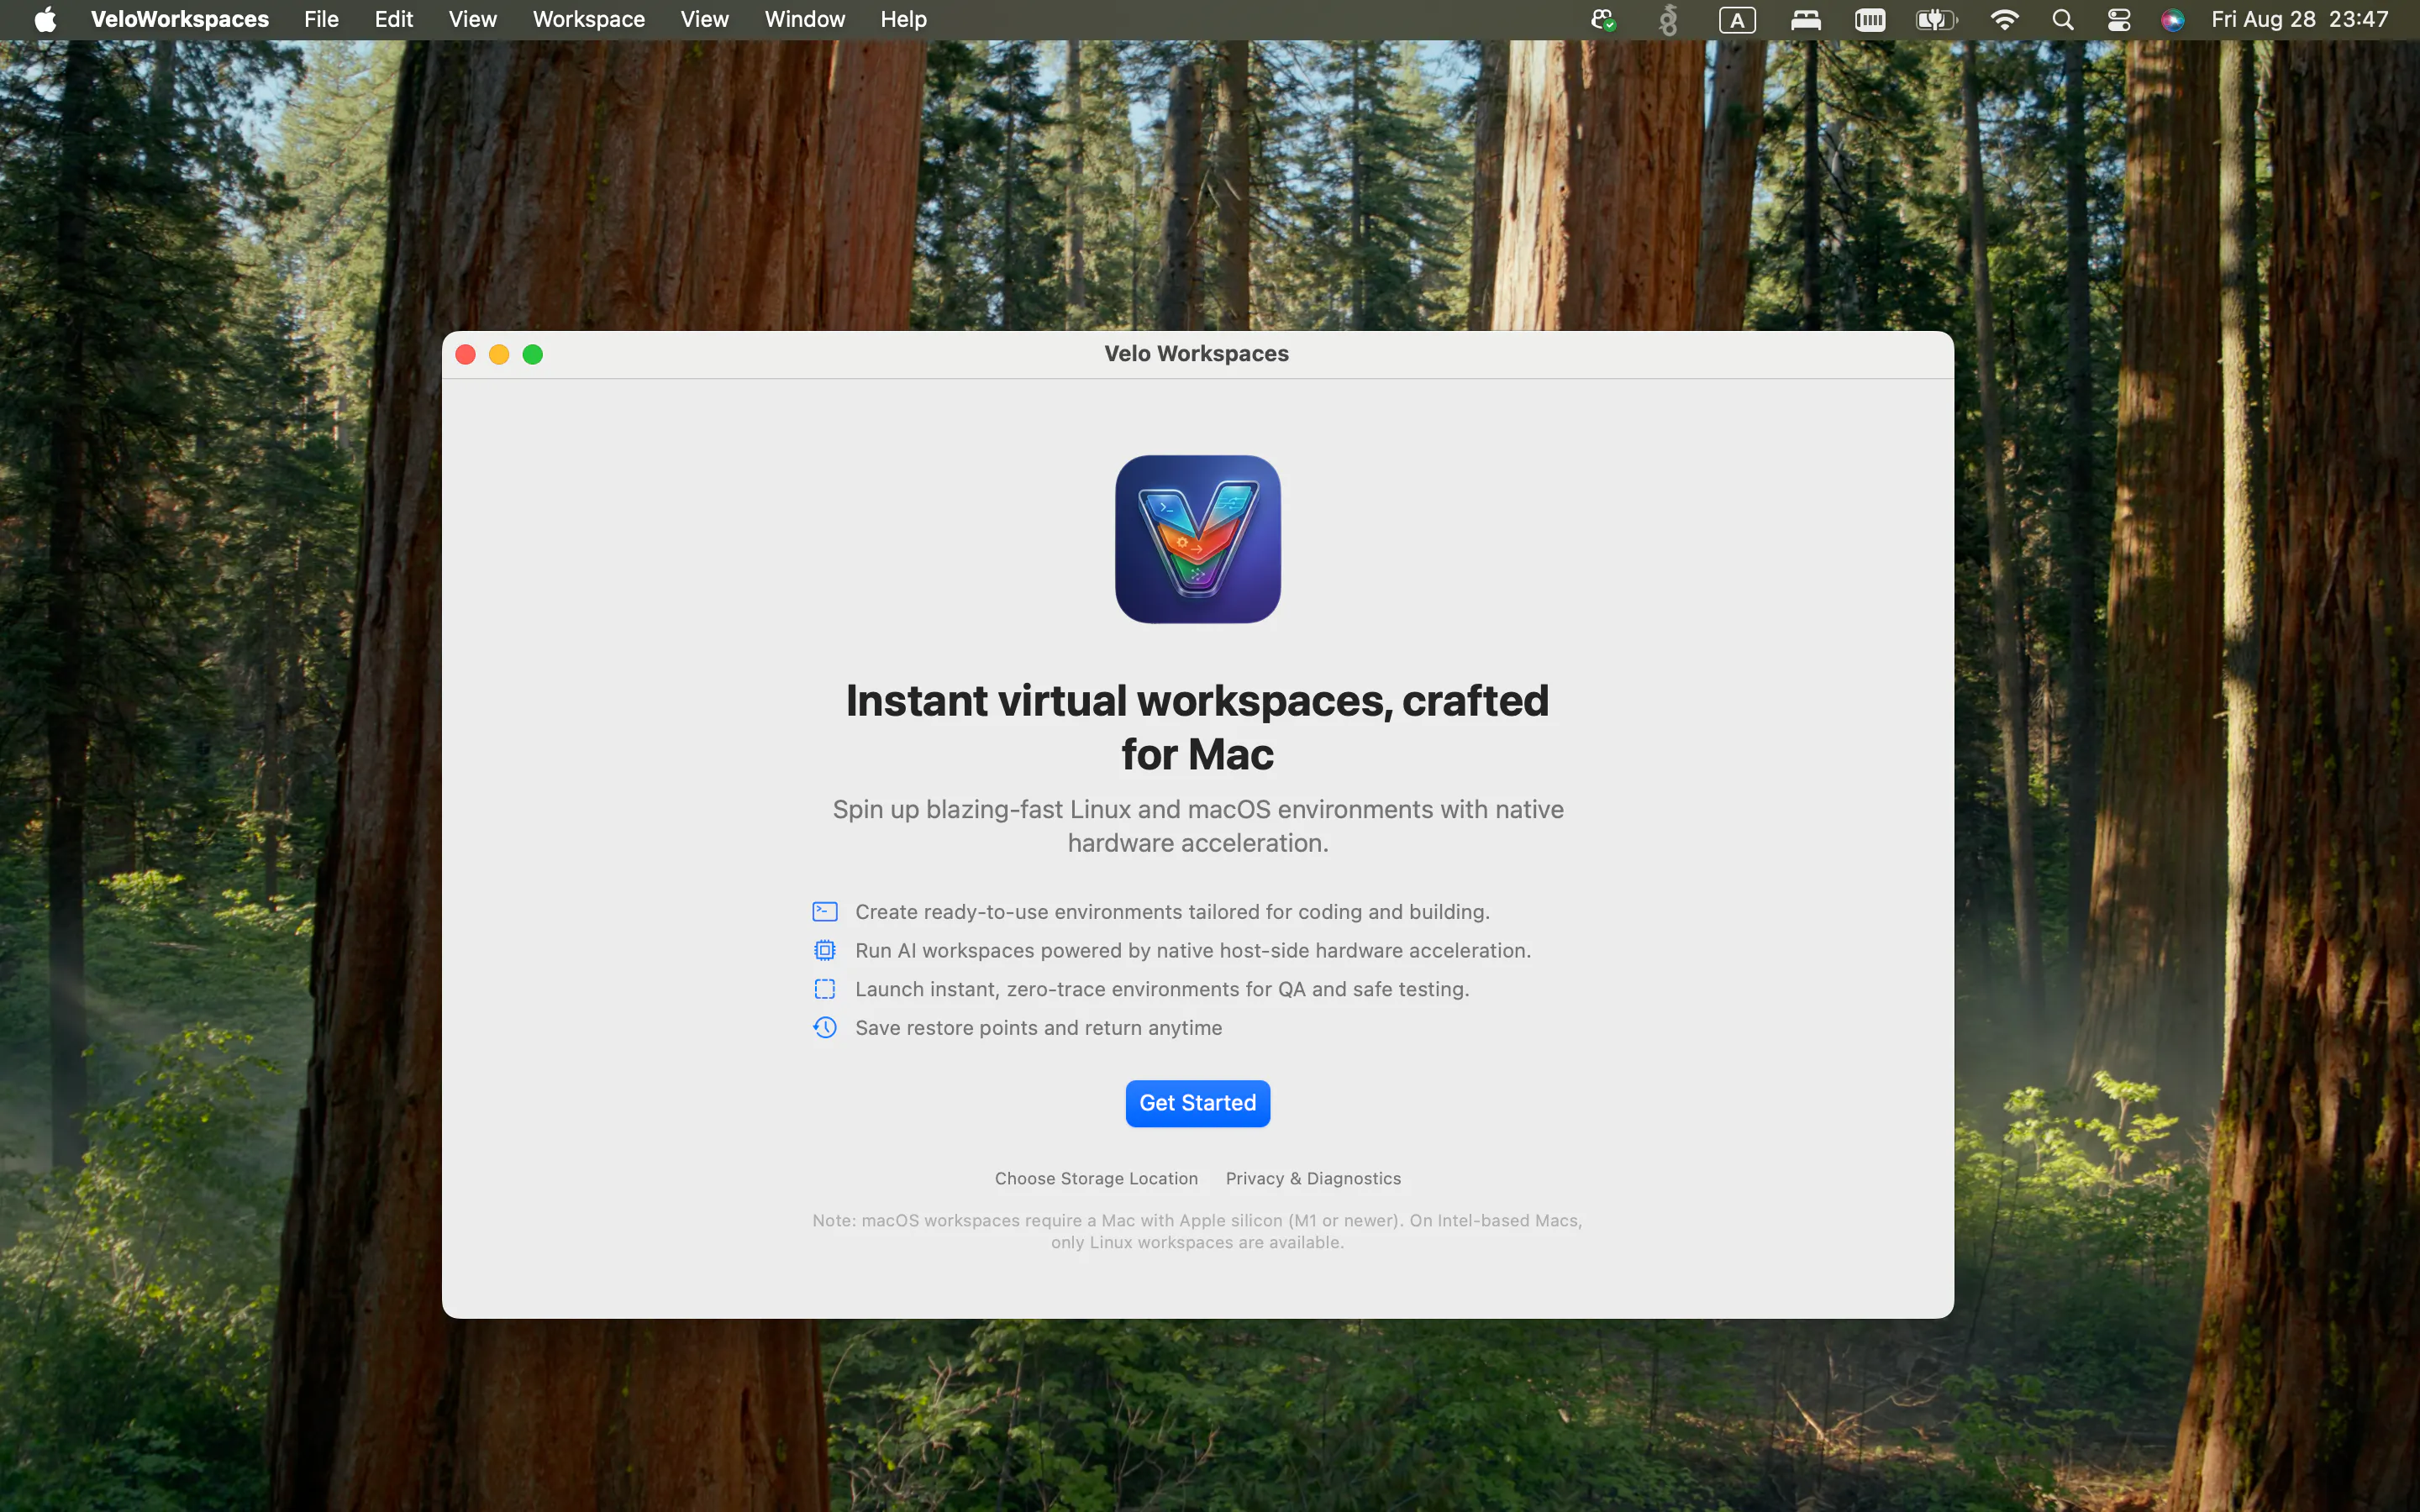Click the 'Instant virtual workspaces, crafted for Mac' headline

(1197, 727)
